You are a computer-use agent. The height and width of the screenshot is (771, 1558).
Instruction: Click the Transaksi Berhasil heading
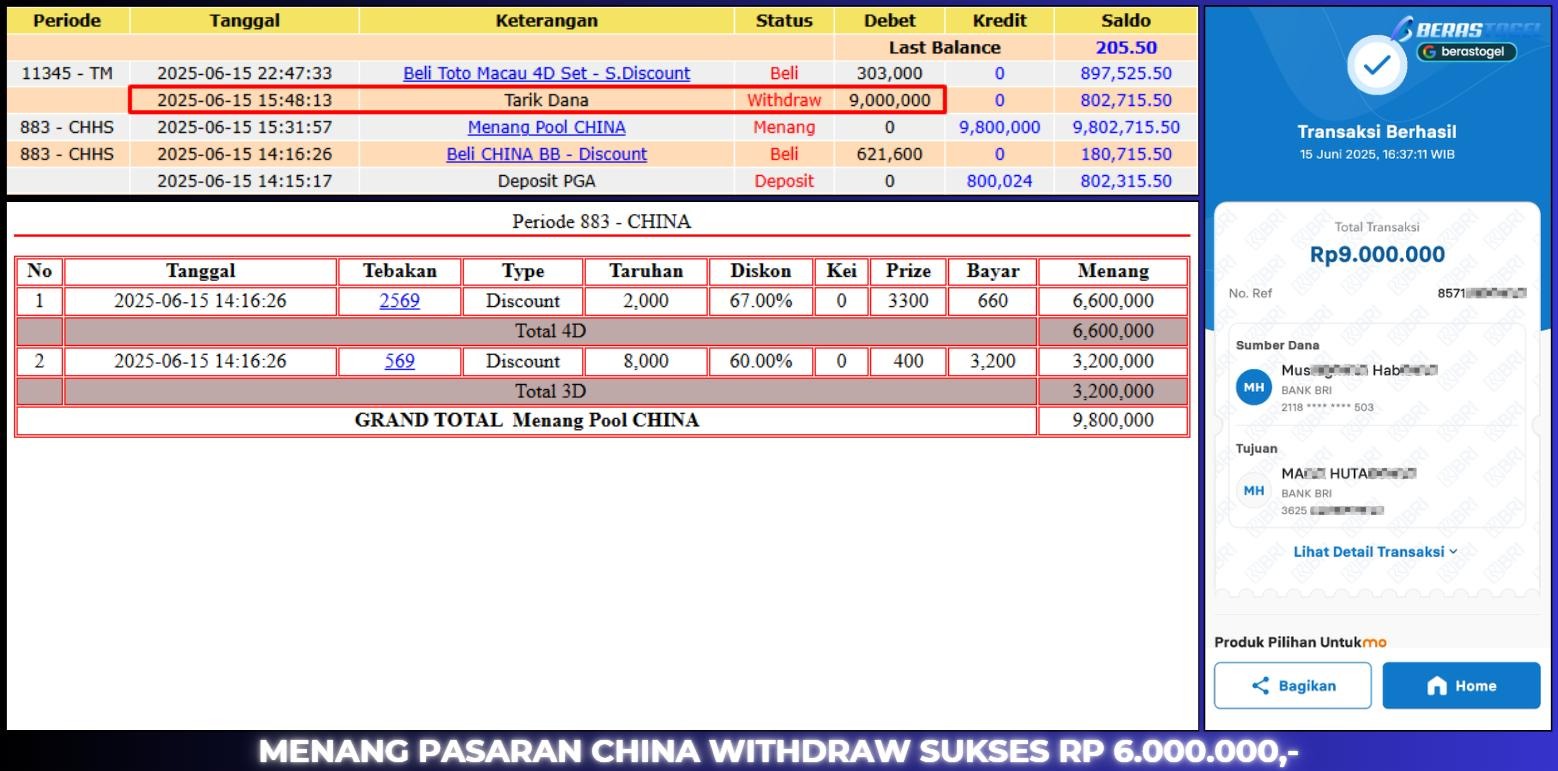1377,132
